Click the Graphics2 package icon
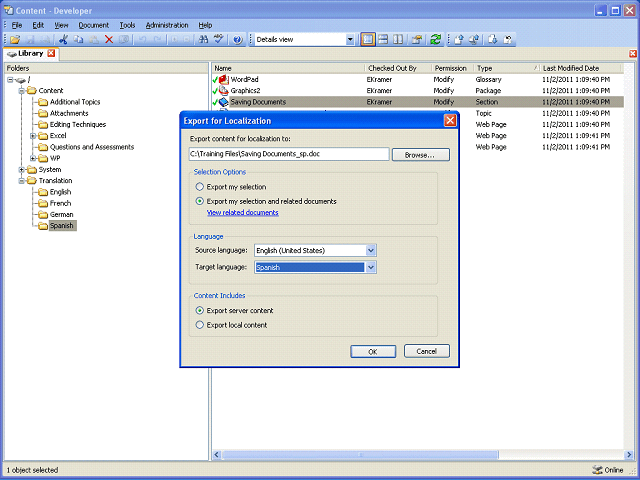The width and height of the screenshot is (640, 480). click(x=223, y=91)
